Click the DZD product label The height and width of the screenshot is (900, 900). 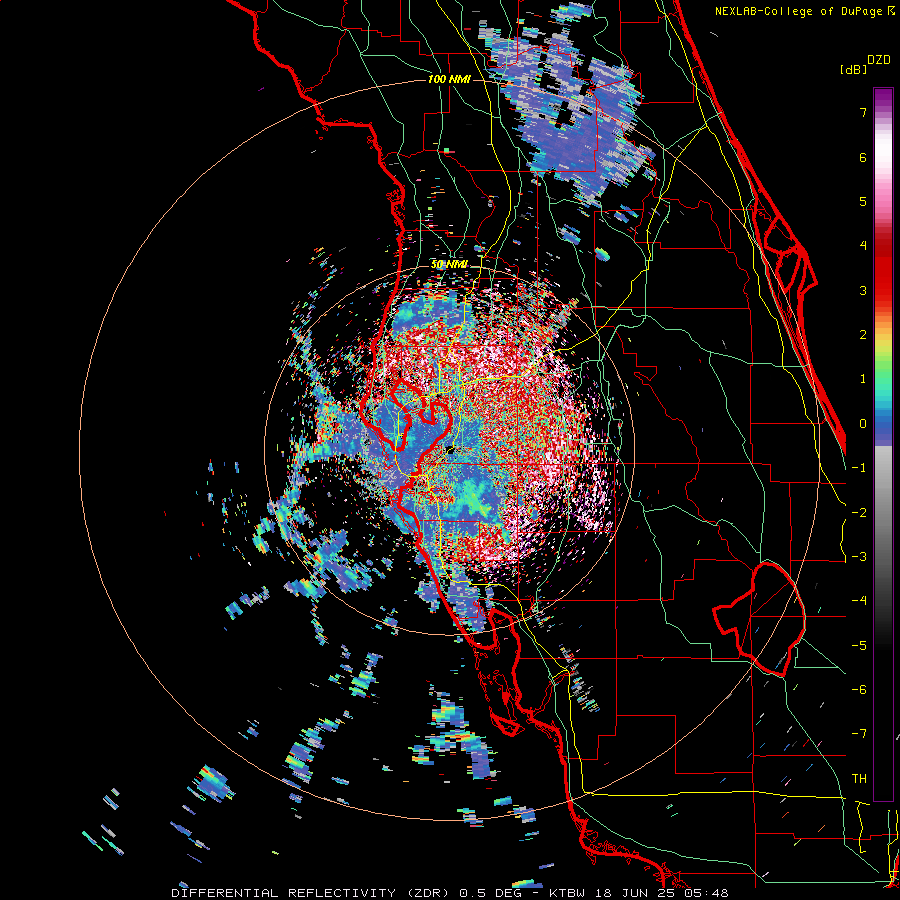[x=879, y=60]
